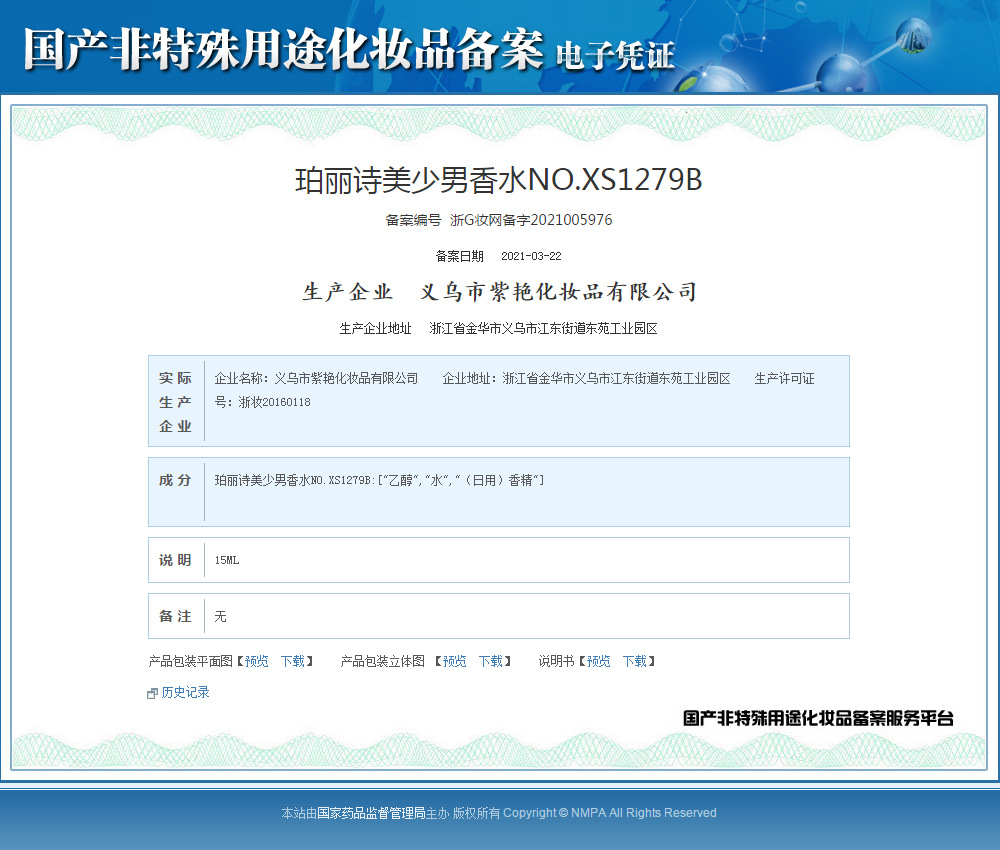Preview the 产品包装立体图 image
This screenshot has width=1000, height=850.
pyautogui.click(x=454, y=661)
